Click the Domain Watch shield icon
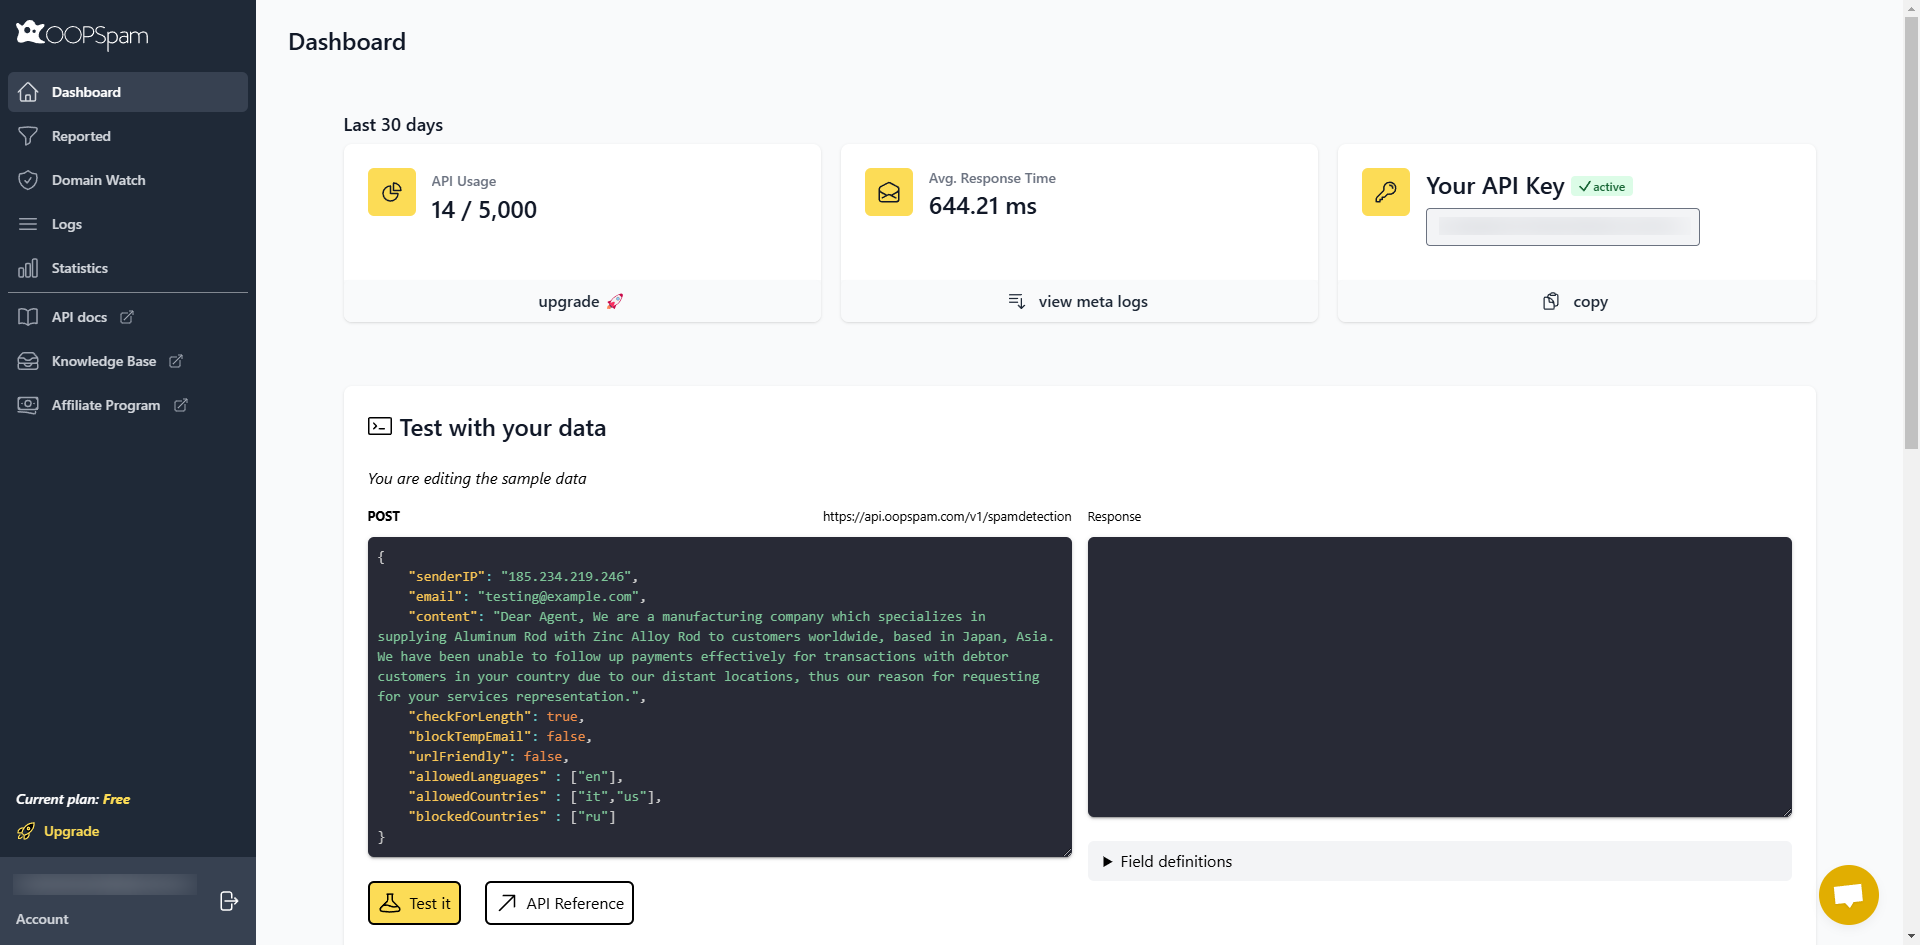The height and width of the screenshot is (945, 1920). [x=28, y=180]
